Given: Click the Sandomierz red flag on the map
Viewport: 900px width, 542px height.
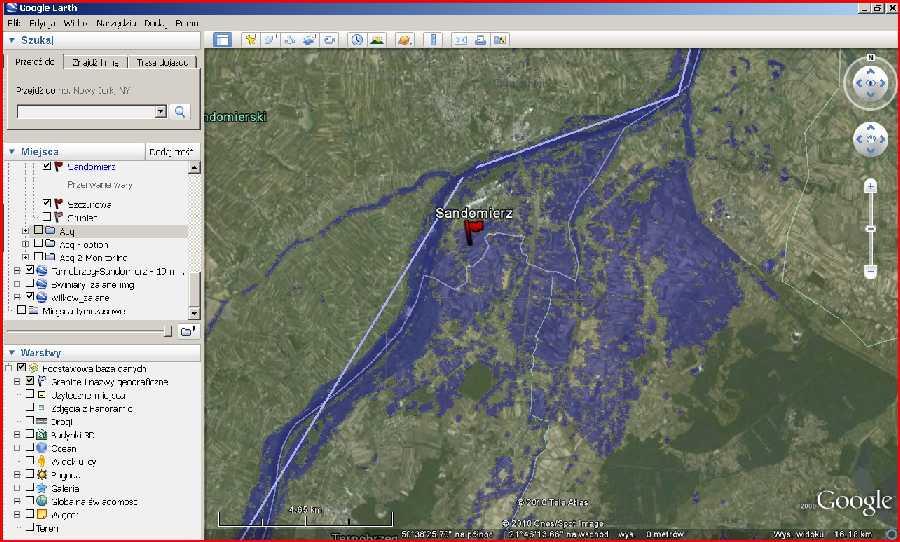Looking at the screenshot, I should (x=473, y=233).
